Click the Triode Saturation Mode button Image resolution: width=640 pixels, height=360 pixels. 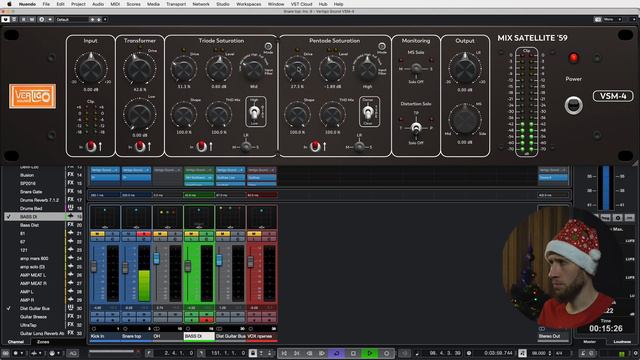[268, 46]
